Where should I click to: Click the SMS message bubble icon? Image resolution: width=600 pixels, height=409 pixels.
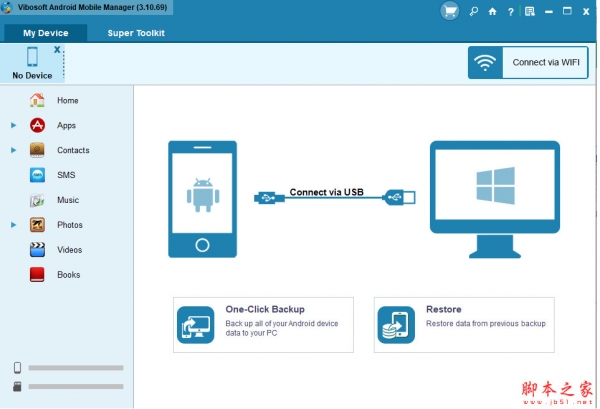coord(37,175)
